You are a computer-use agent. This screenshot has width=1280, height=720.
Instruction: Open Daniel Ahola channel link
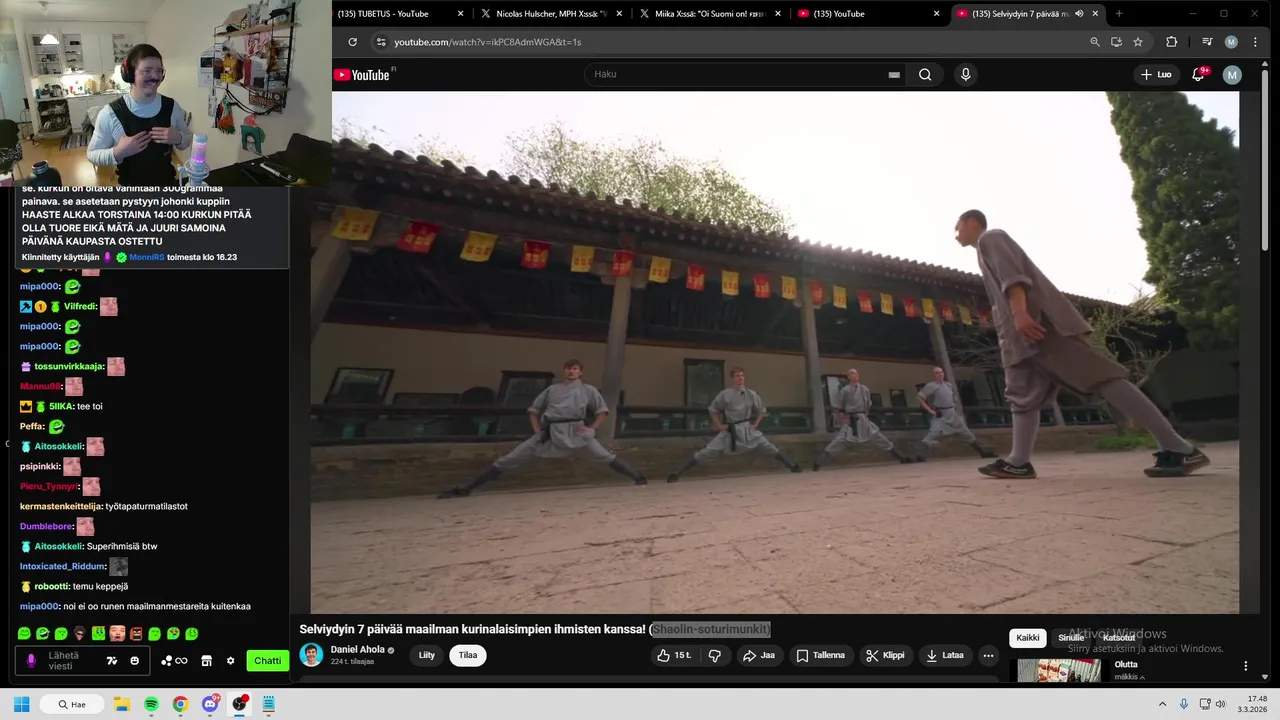(x=357, y=649)
